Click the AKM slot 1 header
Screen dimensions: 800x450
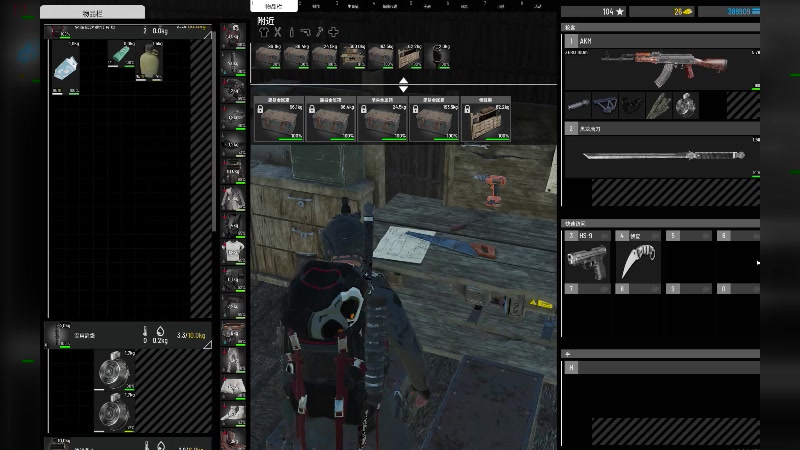662,41
